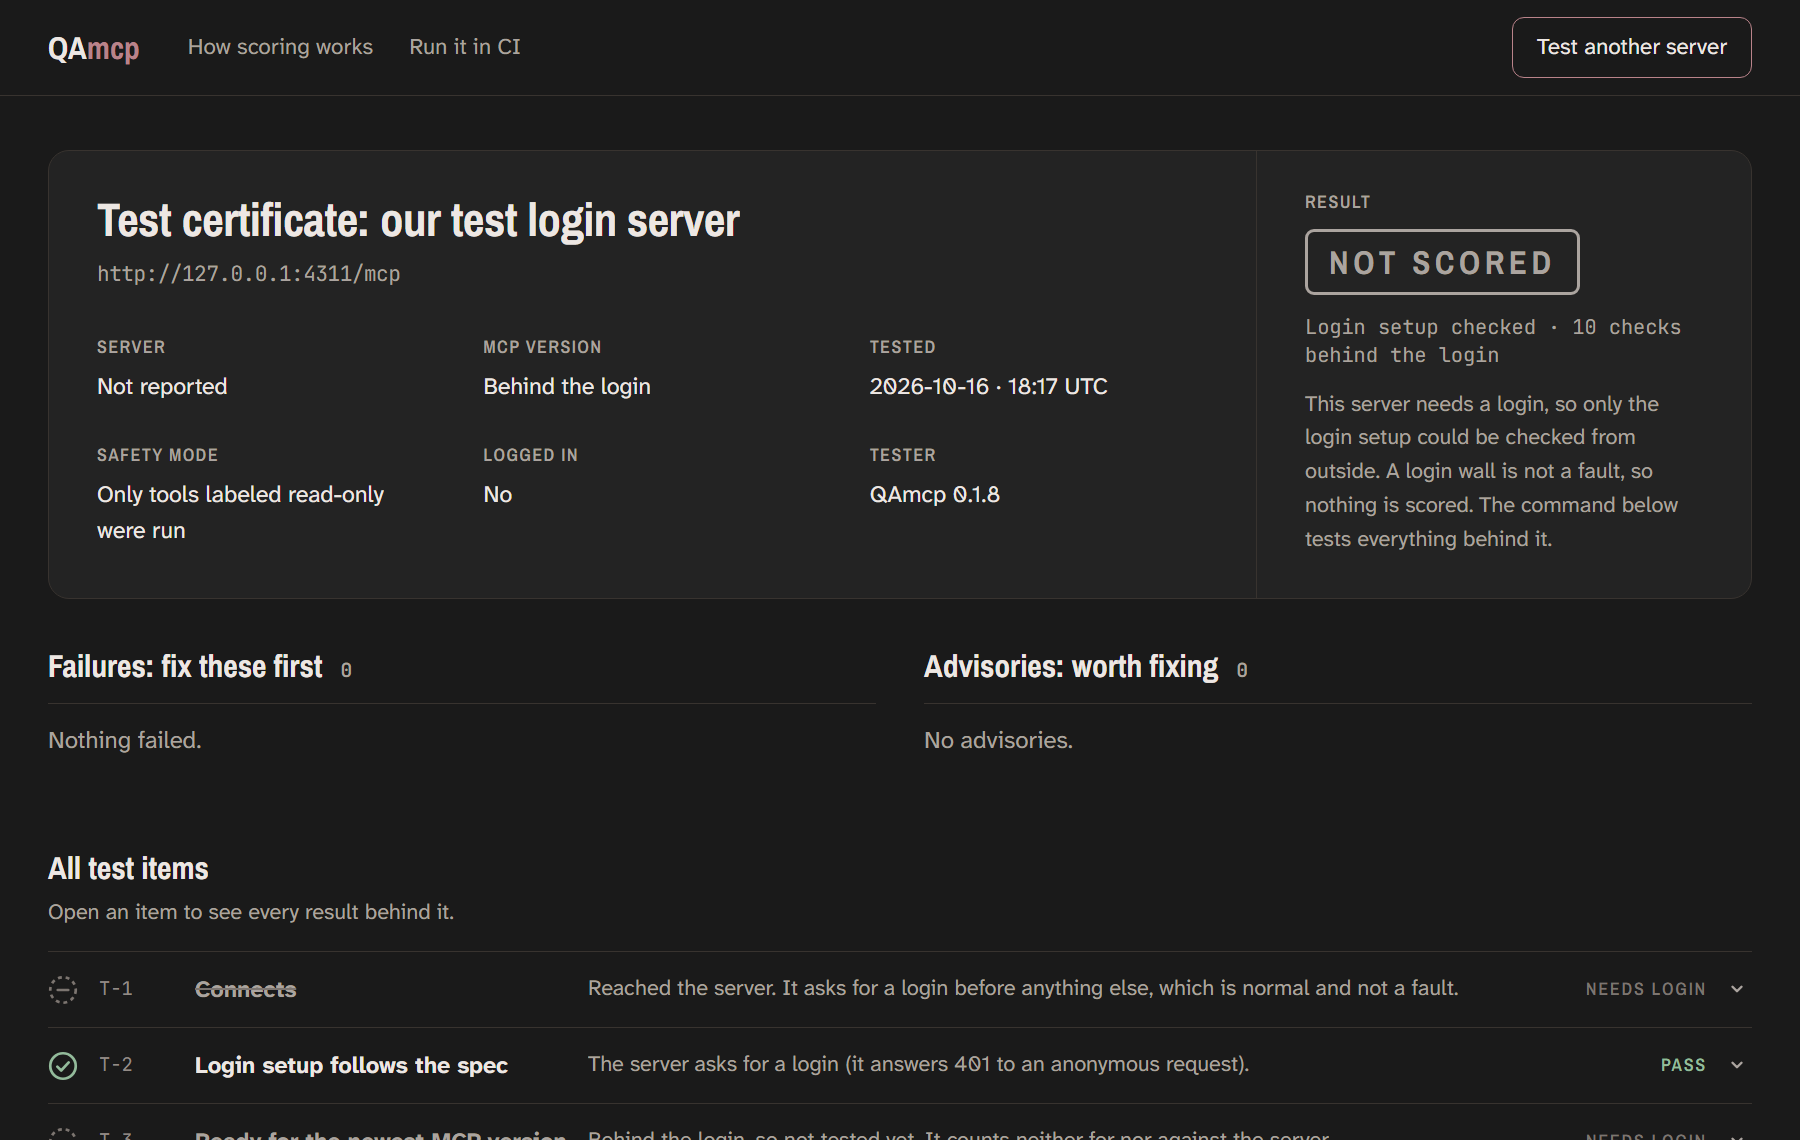Click the T-2 item identifier

point(116,1064)
